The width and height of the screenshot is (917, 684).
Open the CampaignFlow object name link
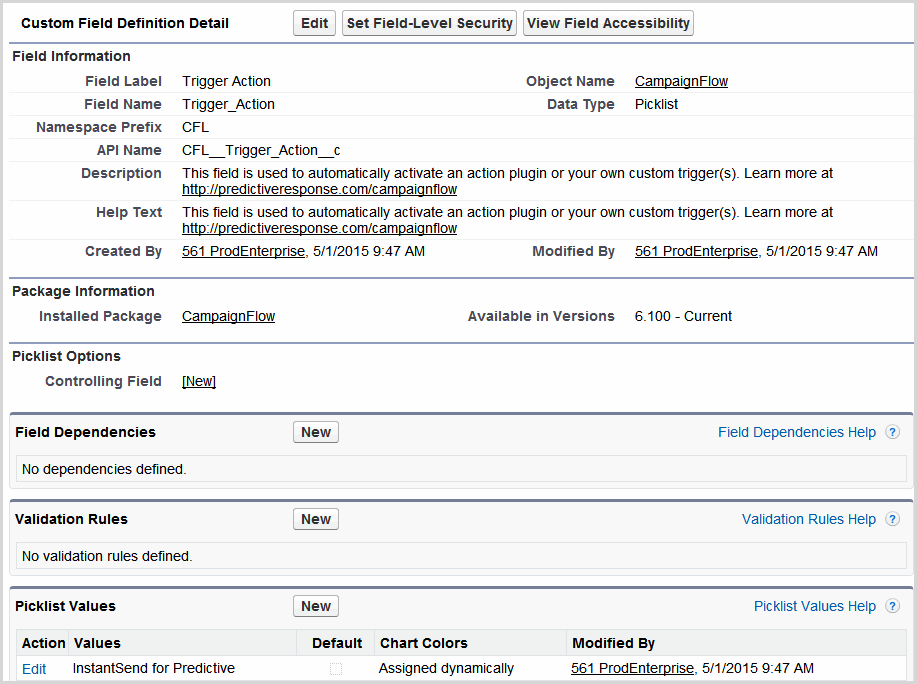(681, 81)
